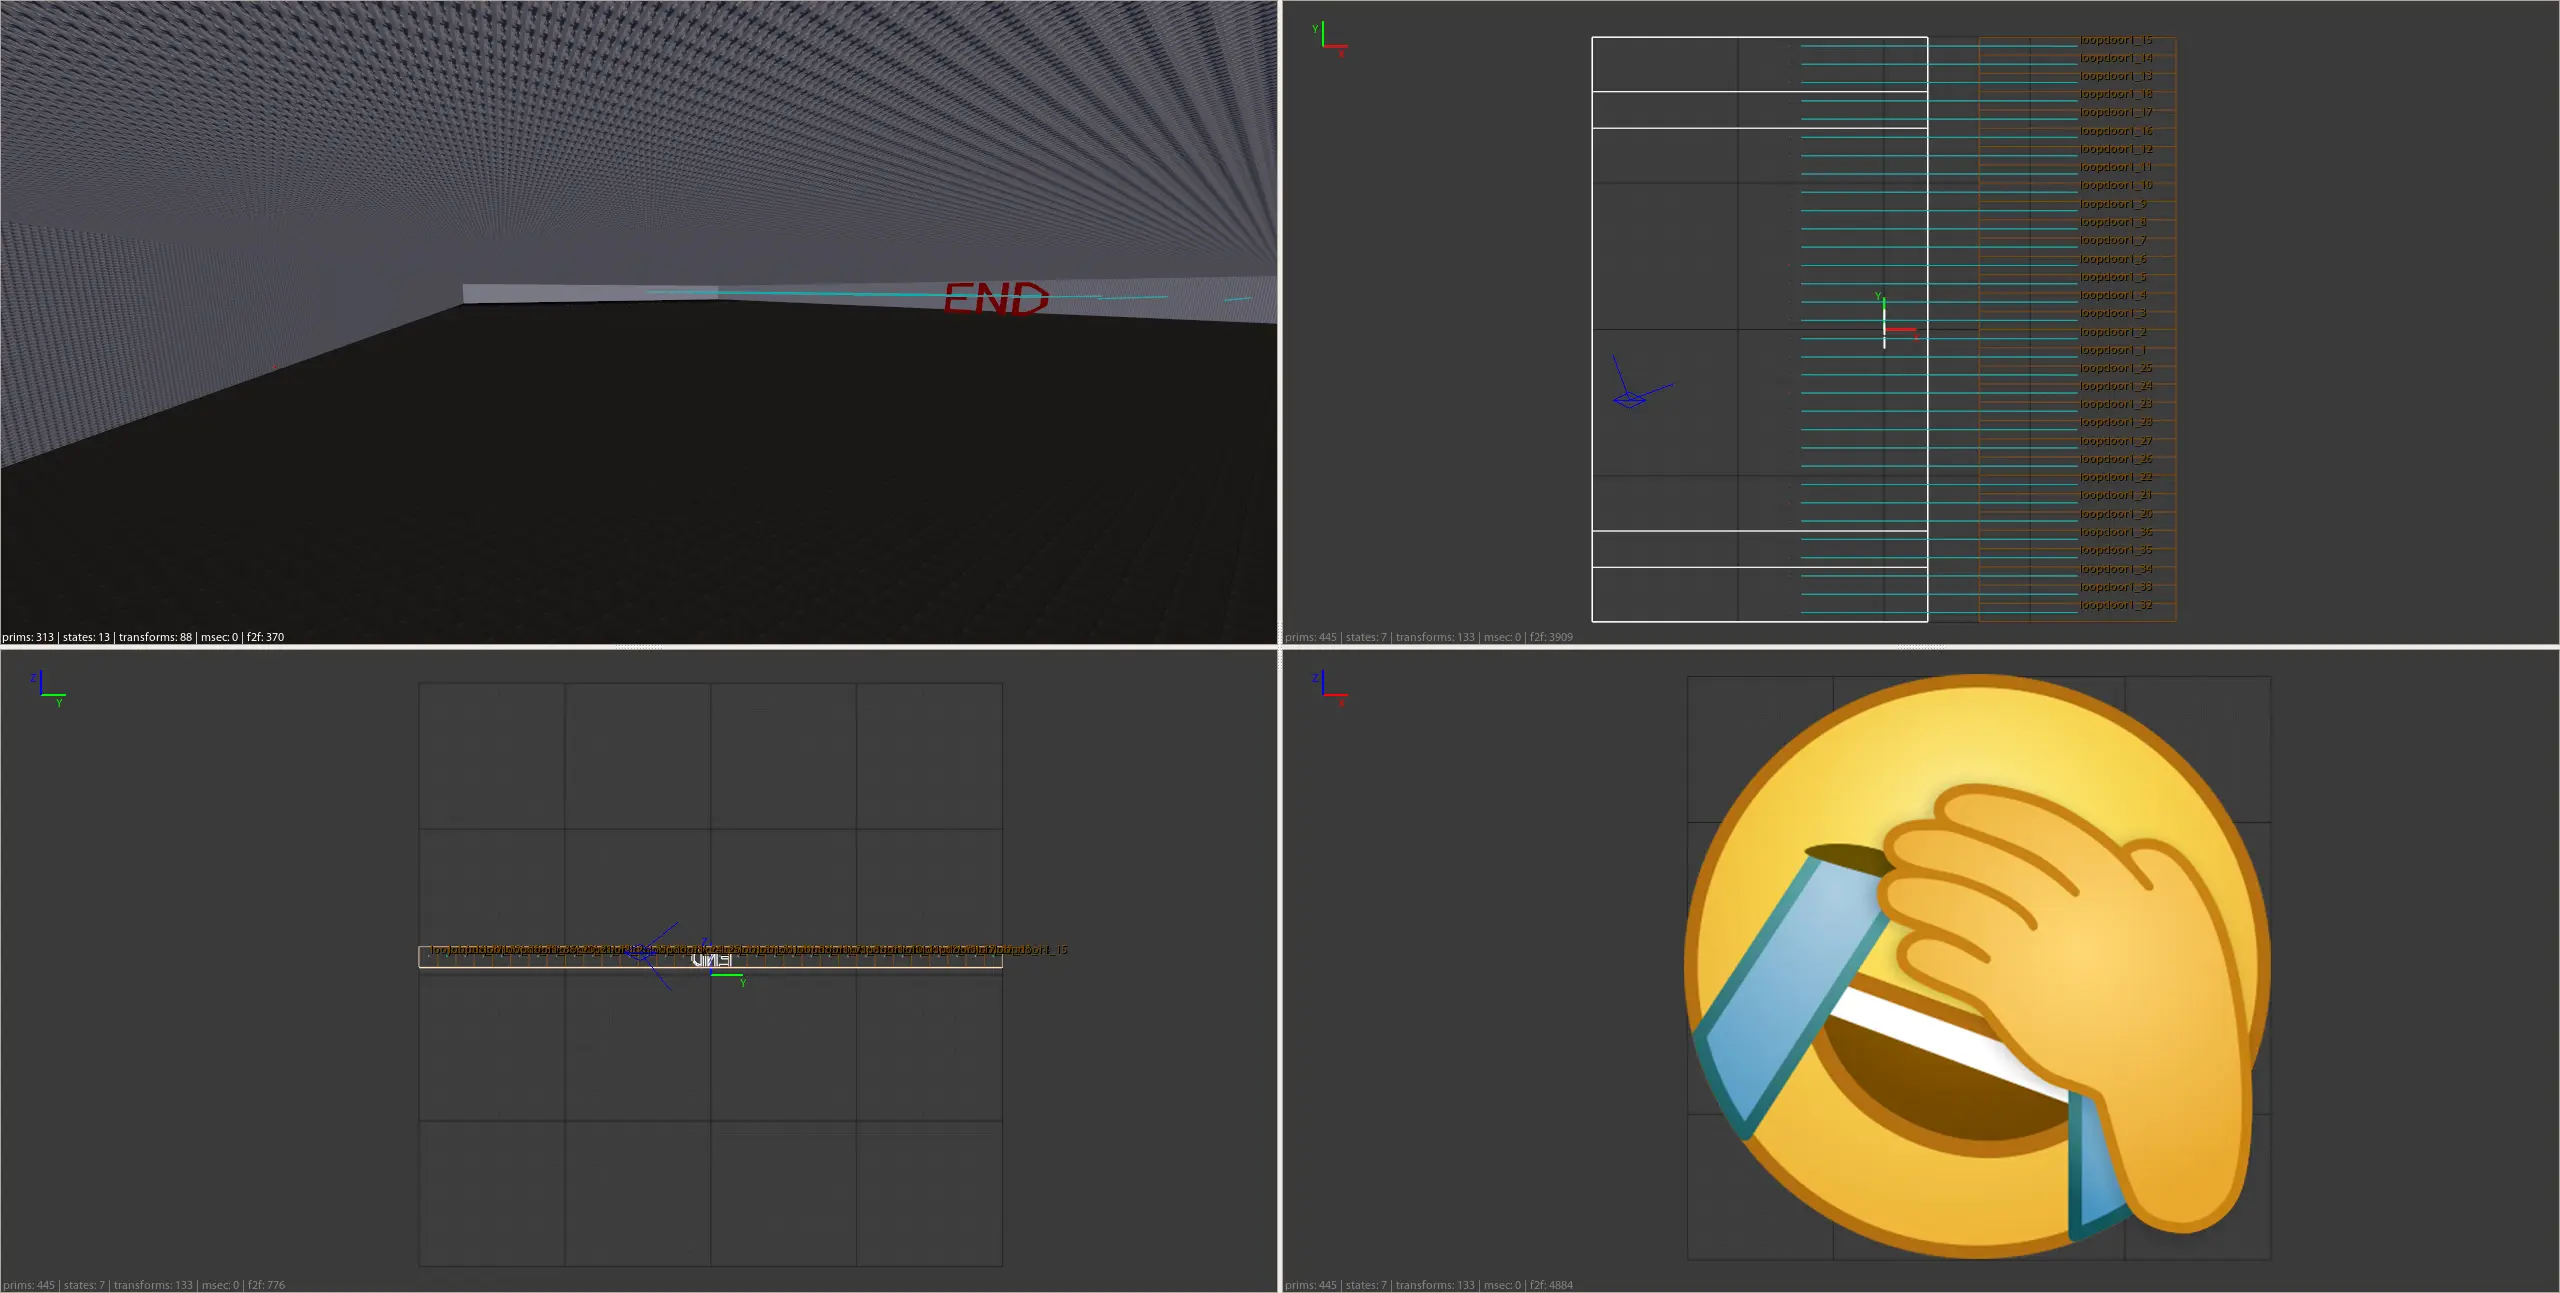Select entity label loopdoor1_36
This screenshot has width=2560, height=1293.
[2115, 532]
